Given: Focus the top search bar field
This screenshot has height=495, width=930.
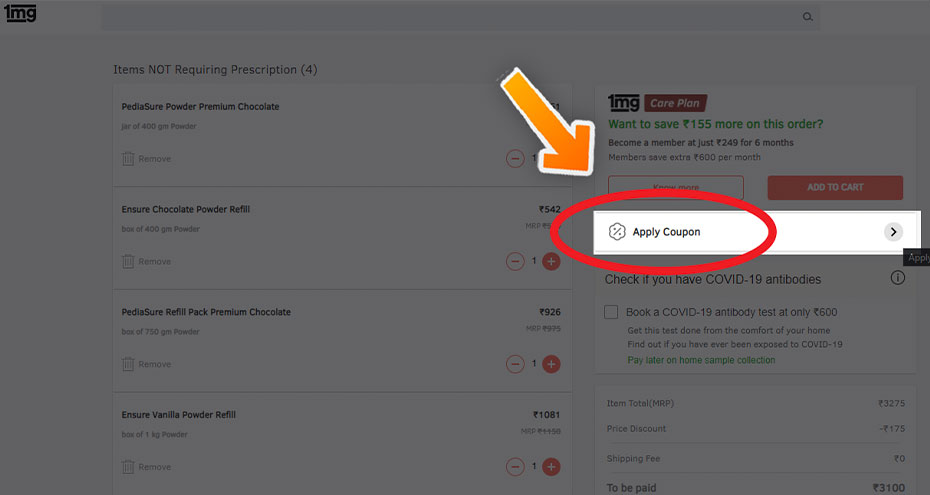Looking at the screenshot, I should [460, 16].
